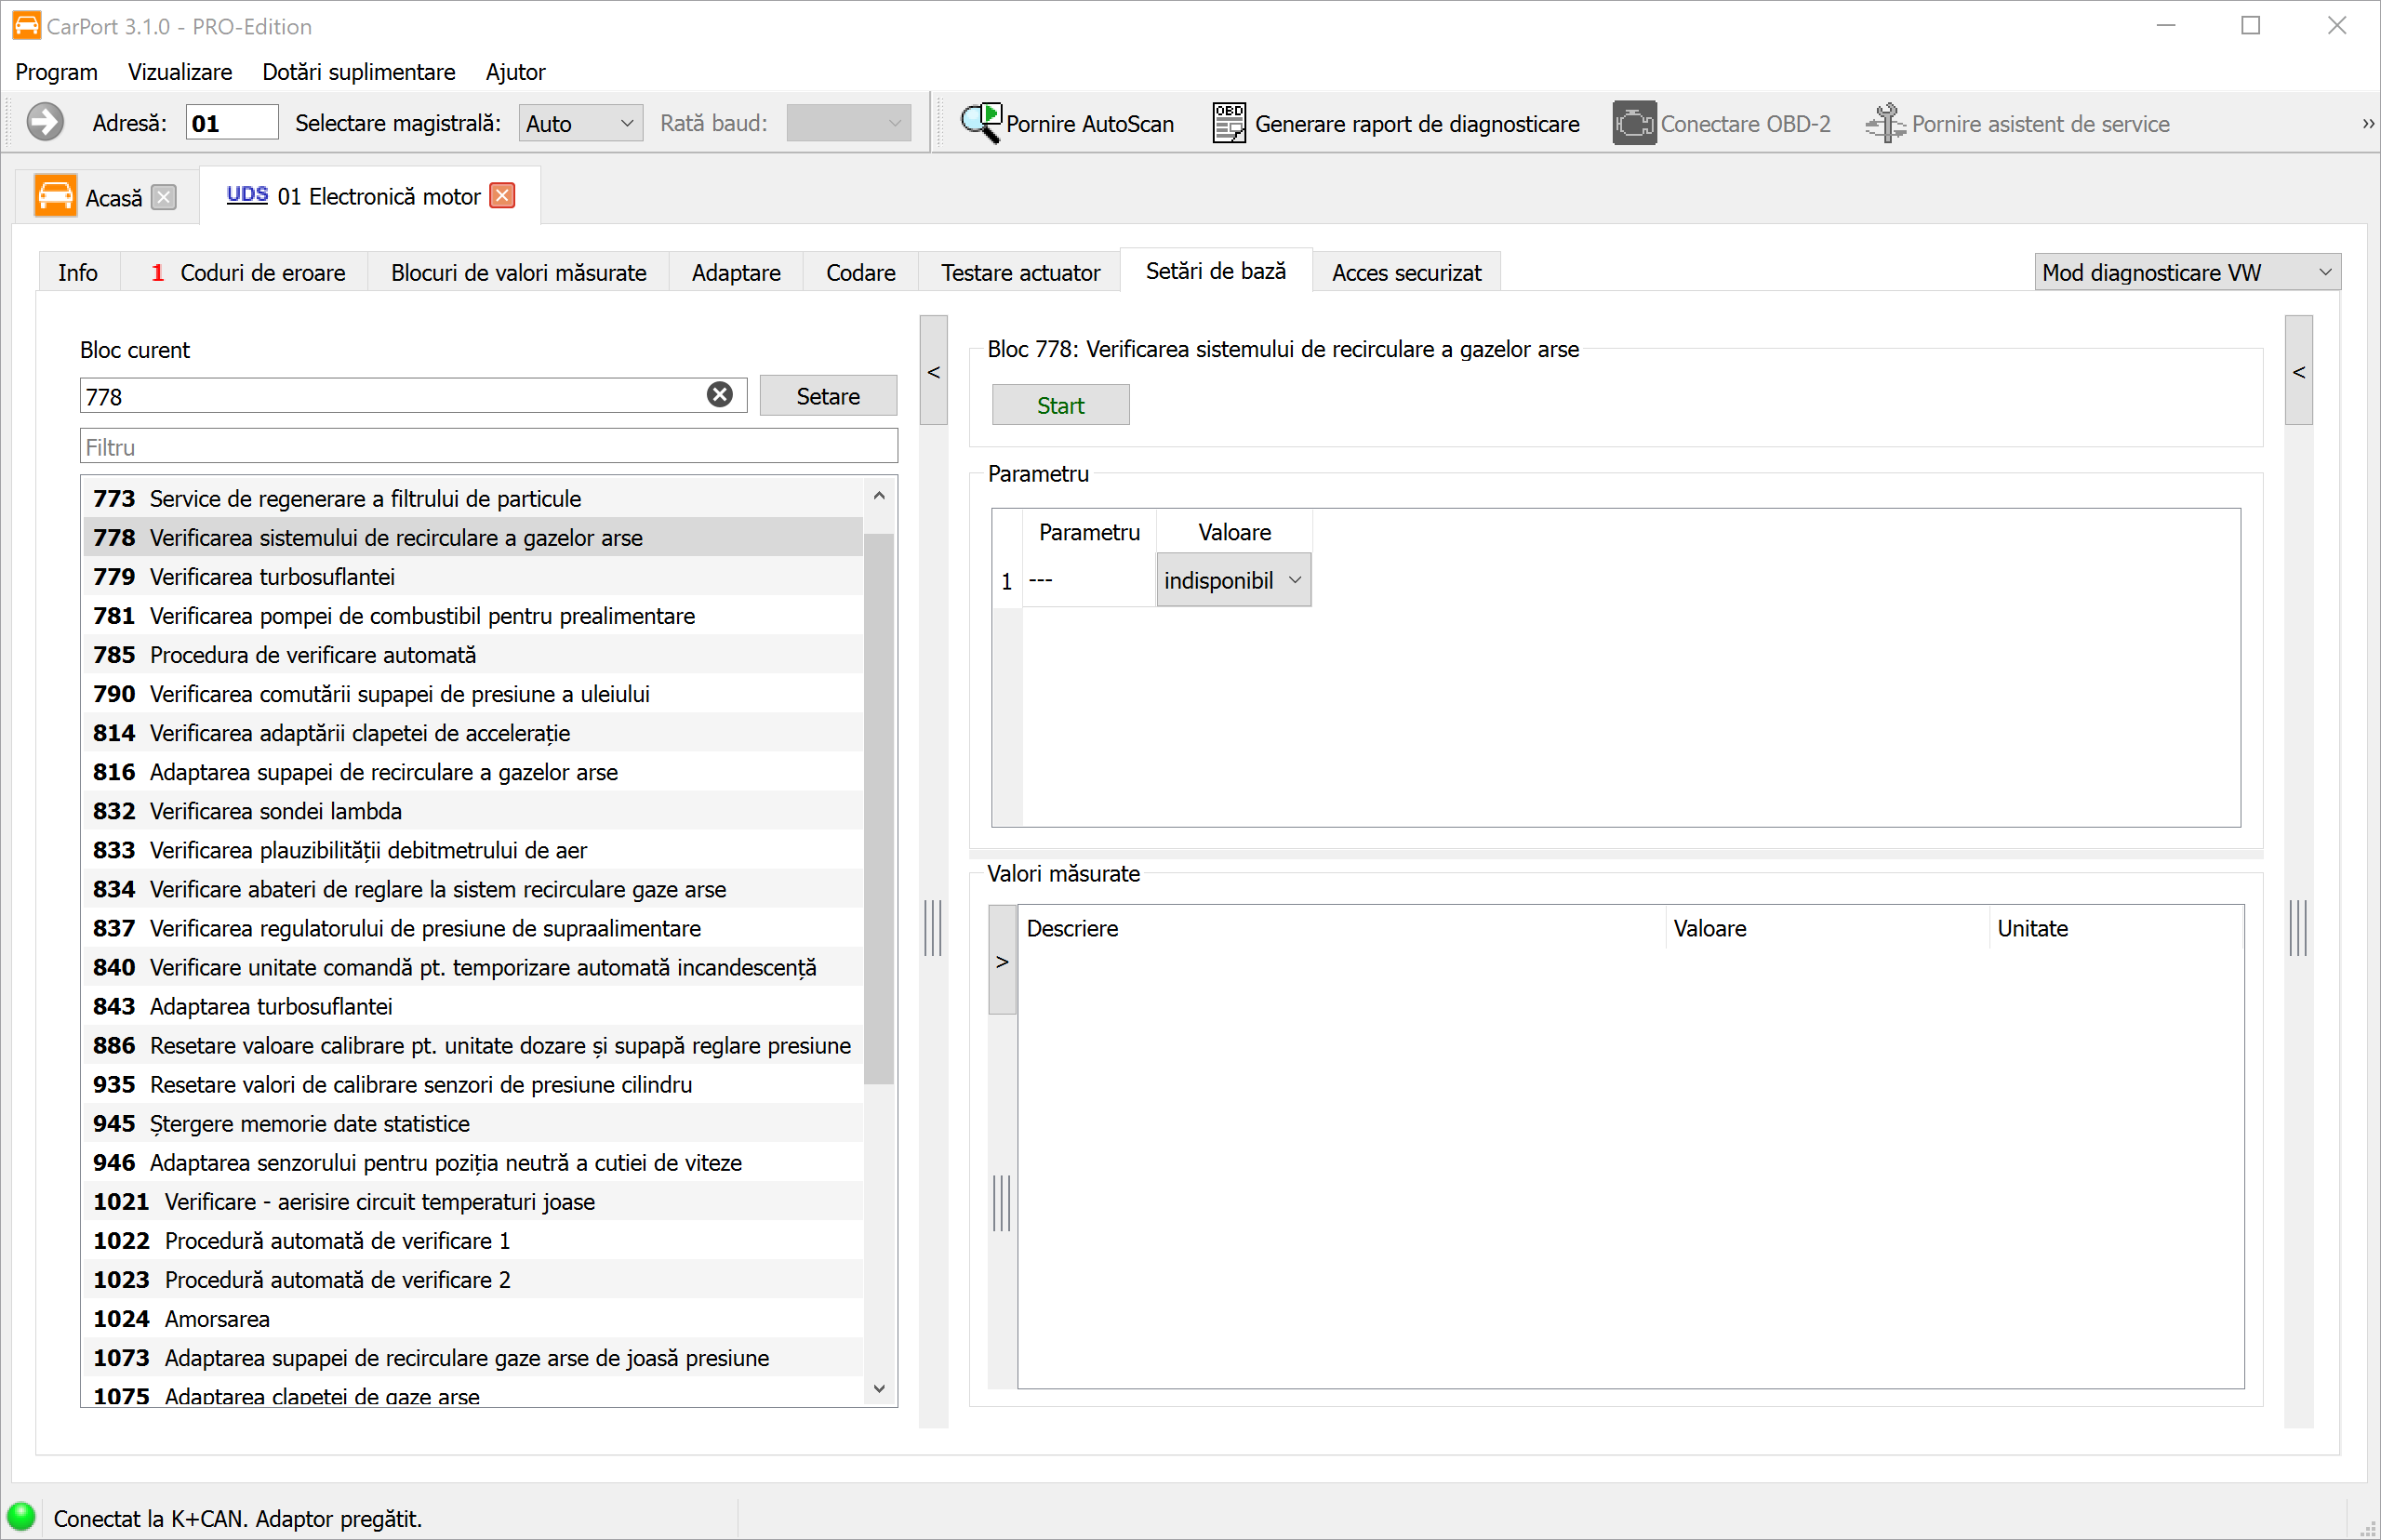
Task: Collapse the block list panel with left arrow
Action: pyautogui.click(x=933, y=371)
